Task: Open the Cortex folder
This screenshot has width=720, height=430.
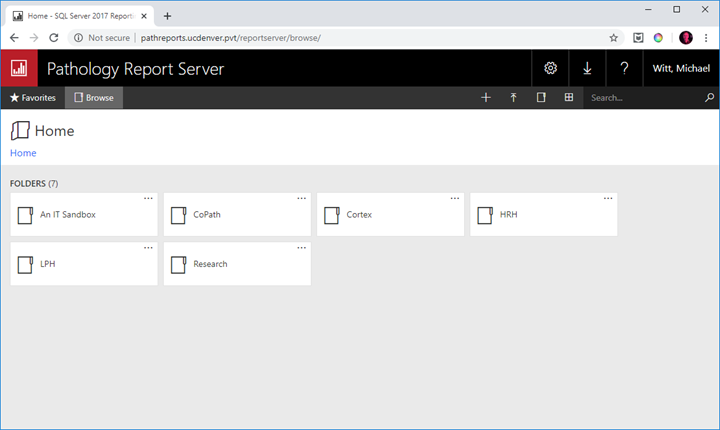Action: click(x=391, y=215)
